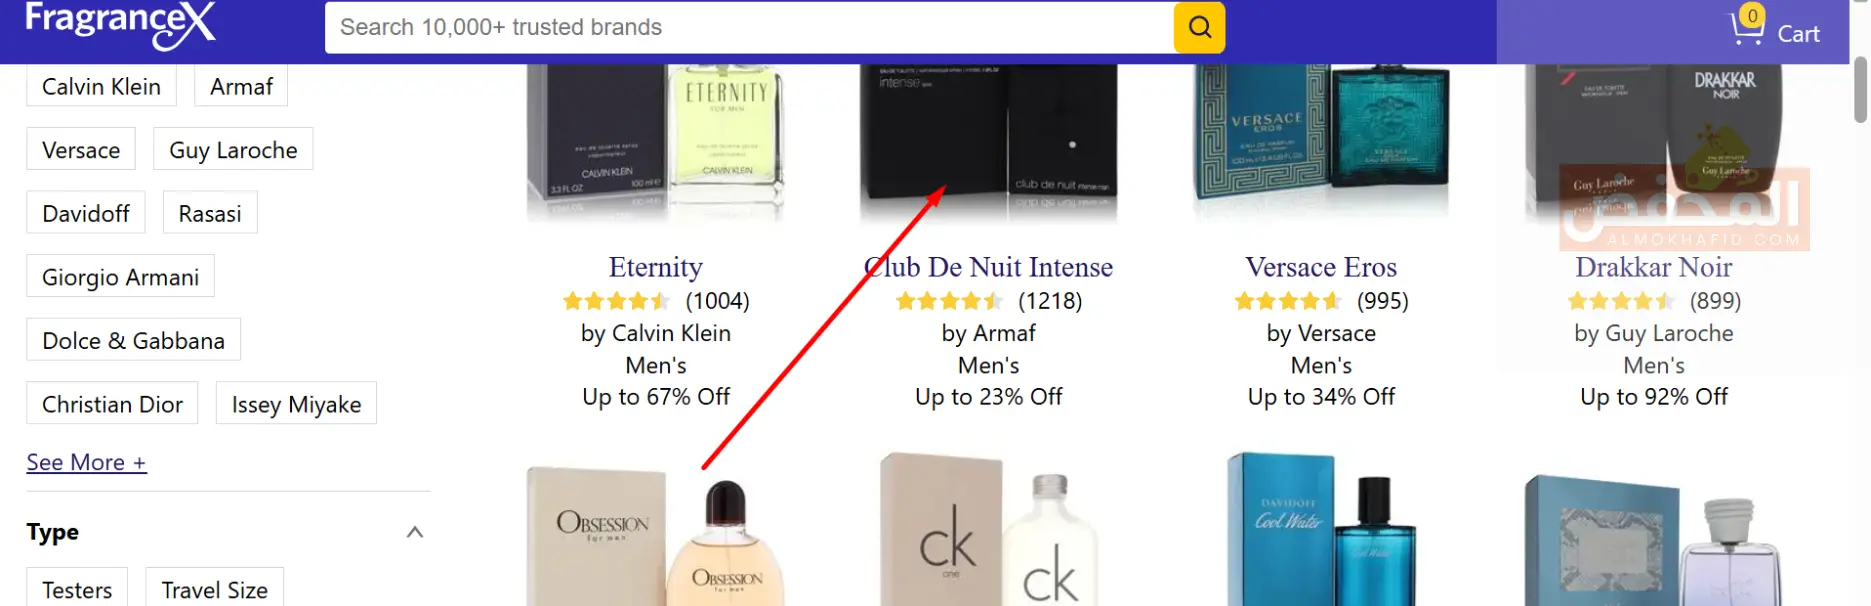
Task: Click the yellow search magnifier button
Action: tap(1199, 27)
